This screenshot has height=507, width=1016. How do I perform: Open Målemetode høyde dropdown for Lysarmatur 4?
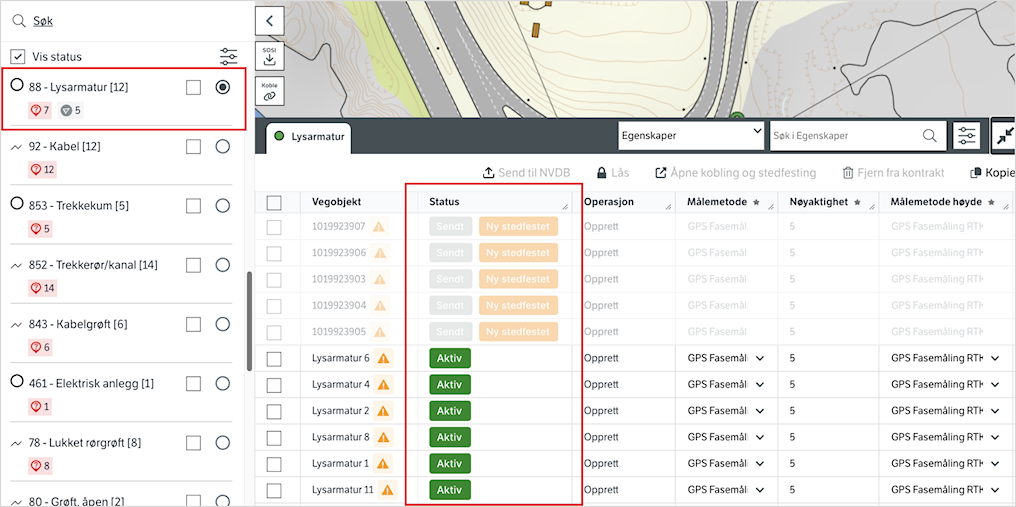995,385
